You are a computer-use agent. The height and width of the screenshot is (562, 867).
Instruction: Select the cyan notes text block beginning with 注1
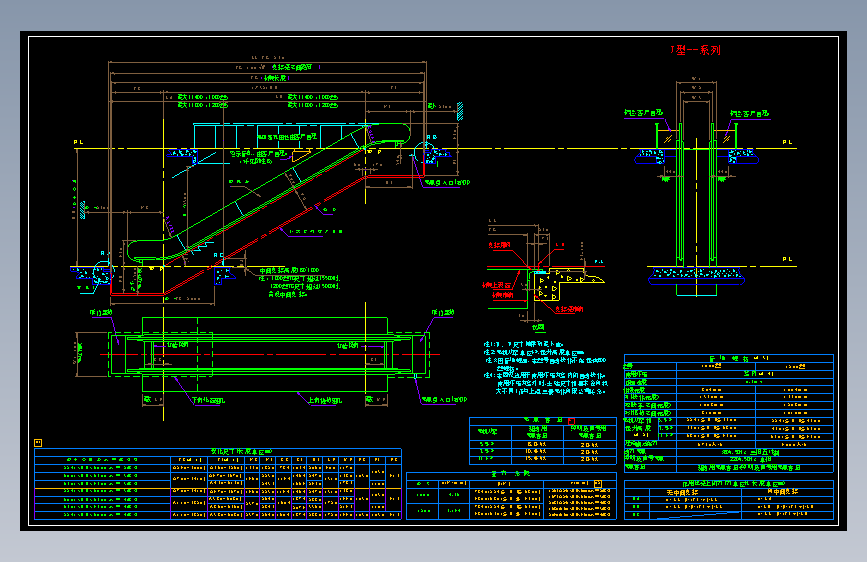point(545,367)
